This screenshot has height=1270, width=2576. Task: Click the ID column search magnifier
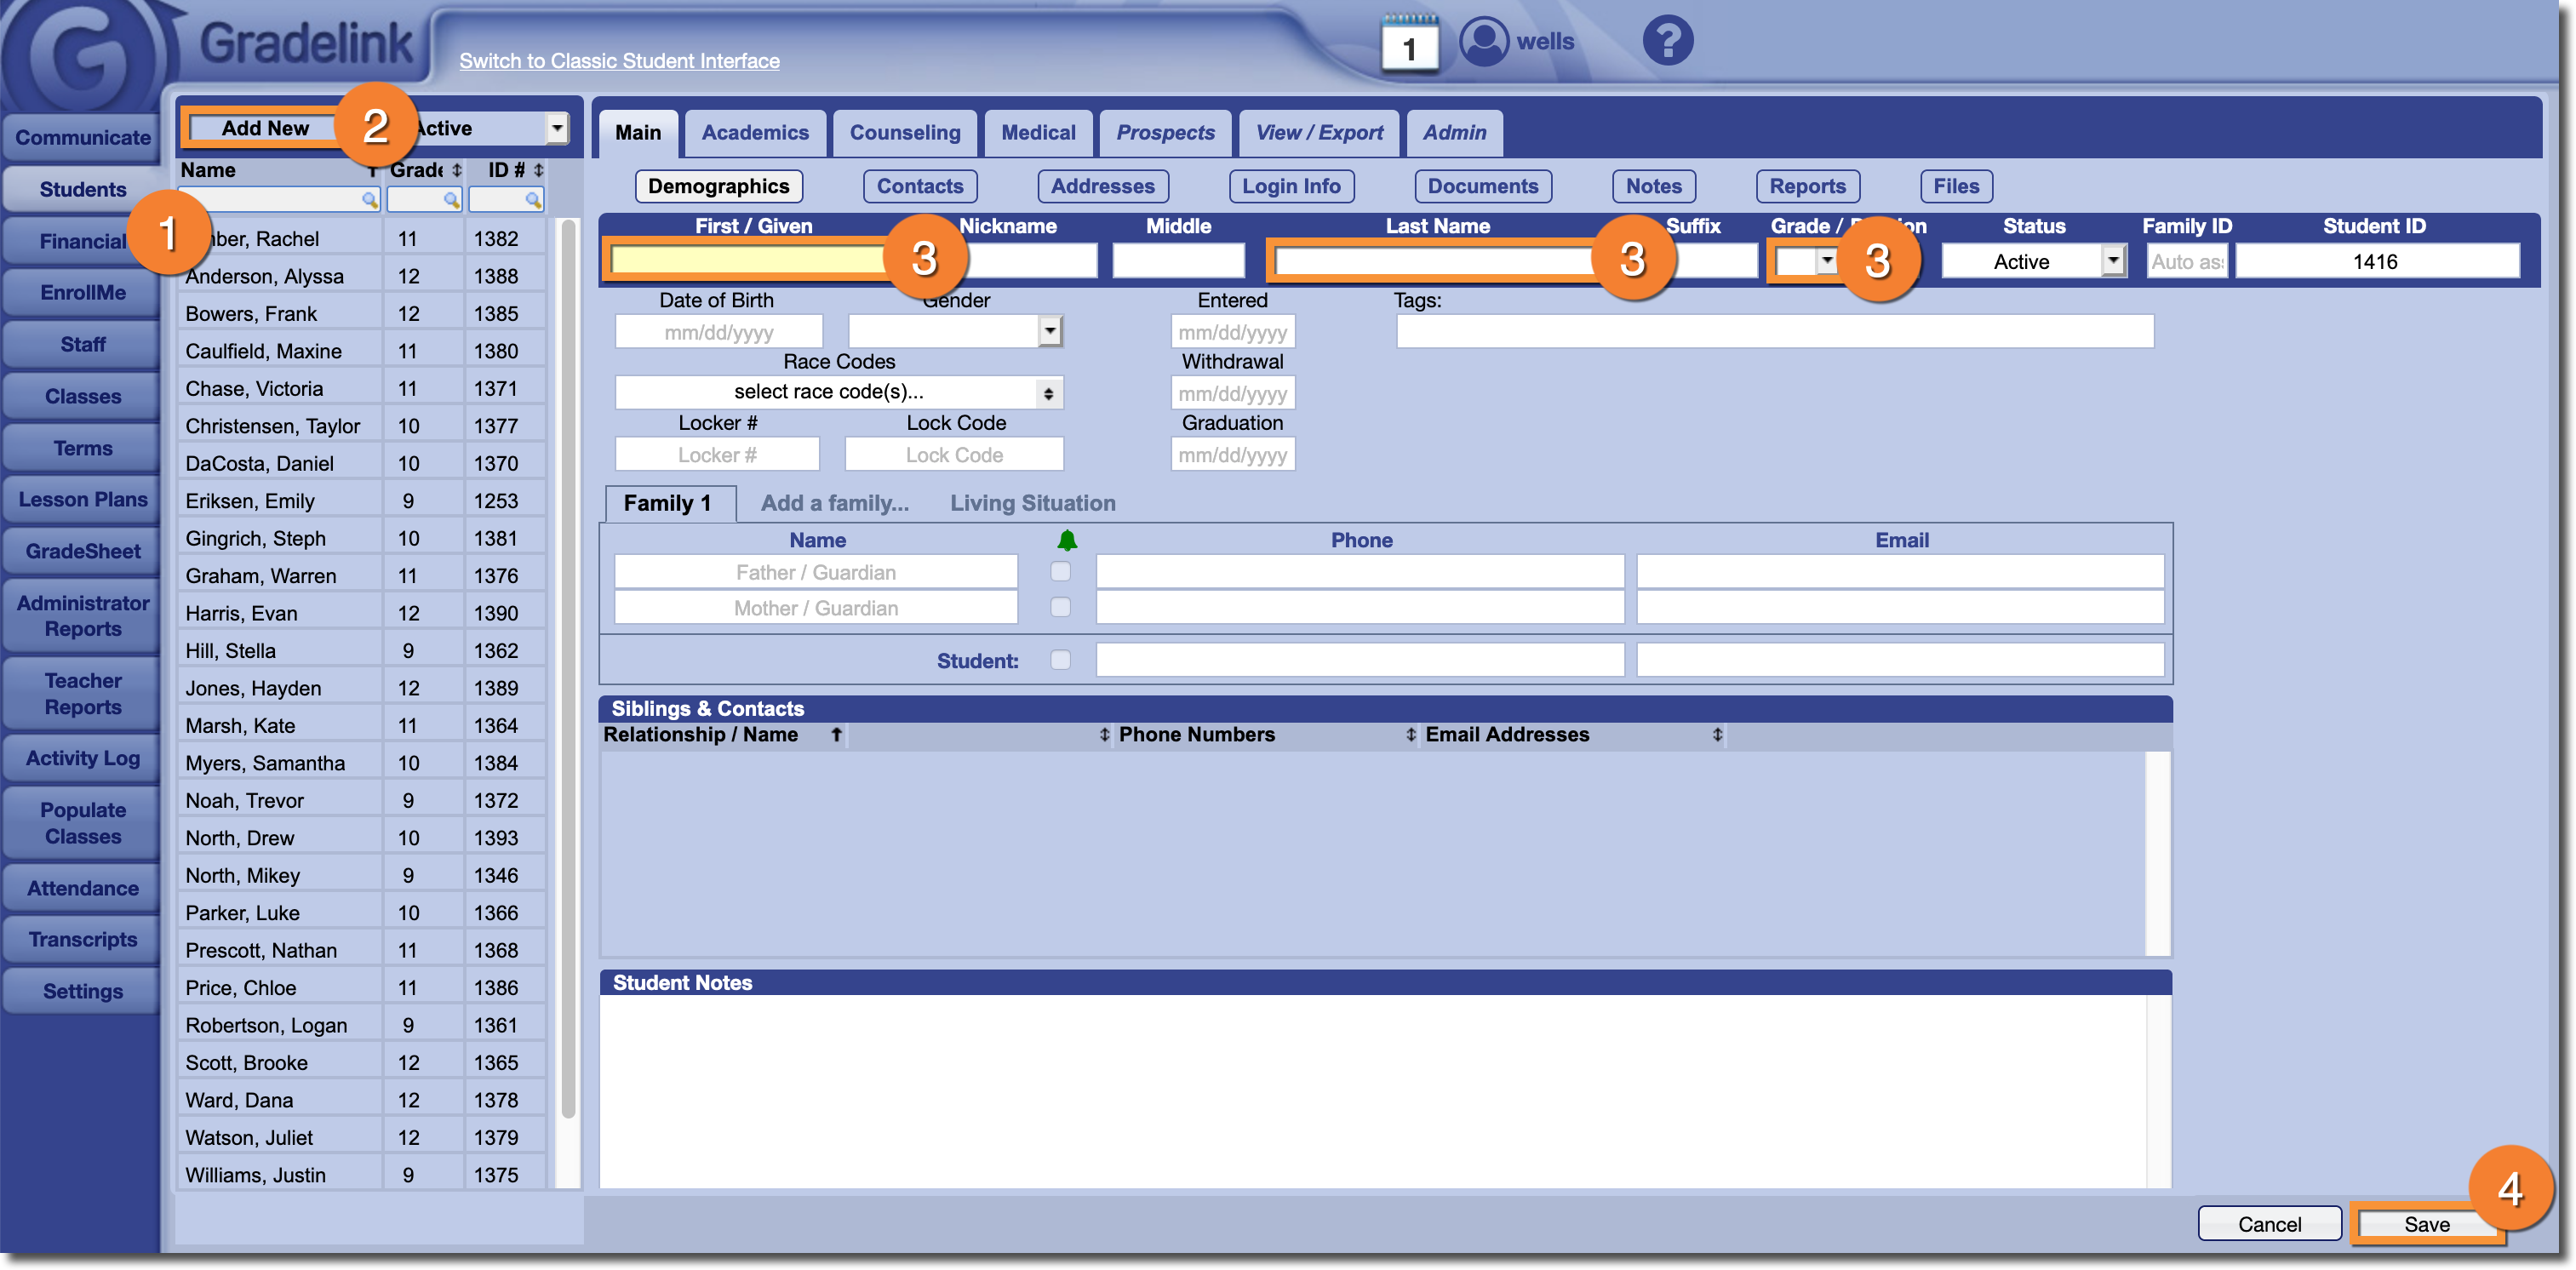[x=533, y=200]
